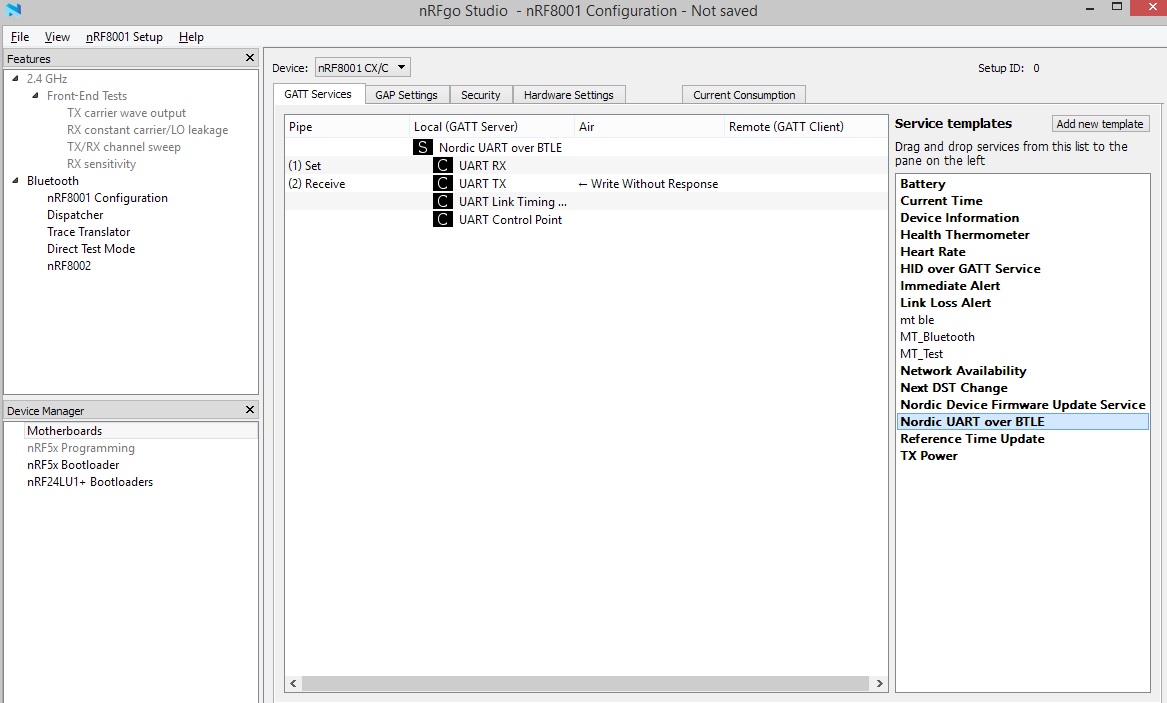Click the horizontal scrollbar track in GATT pane

(586, 683)
